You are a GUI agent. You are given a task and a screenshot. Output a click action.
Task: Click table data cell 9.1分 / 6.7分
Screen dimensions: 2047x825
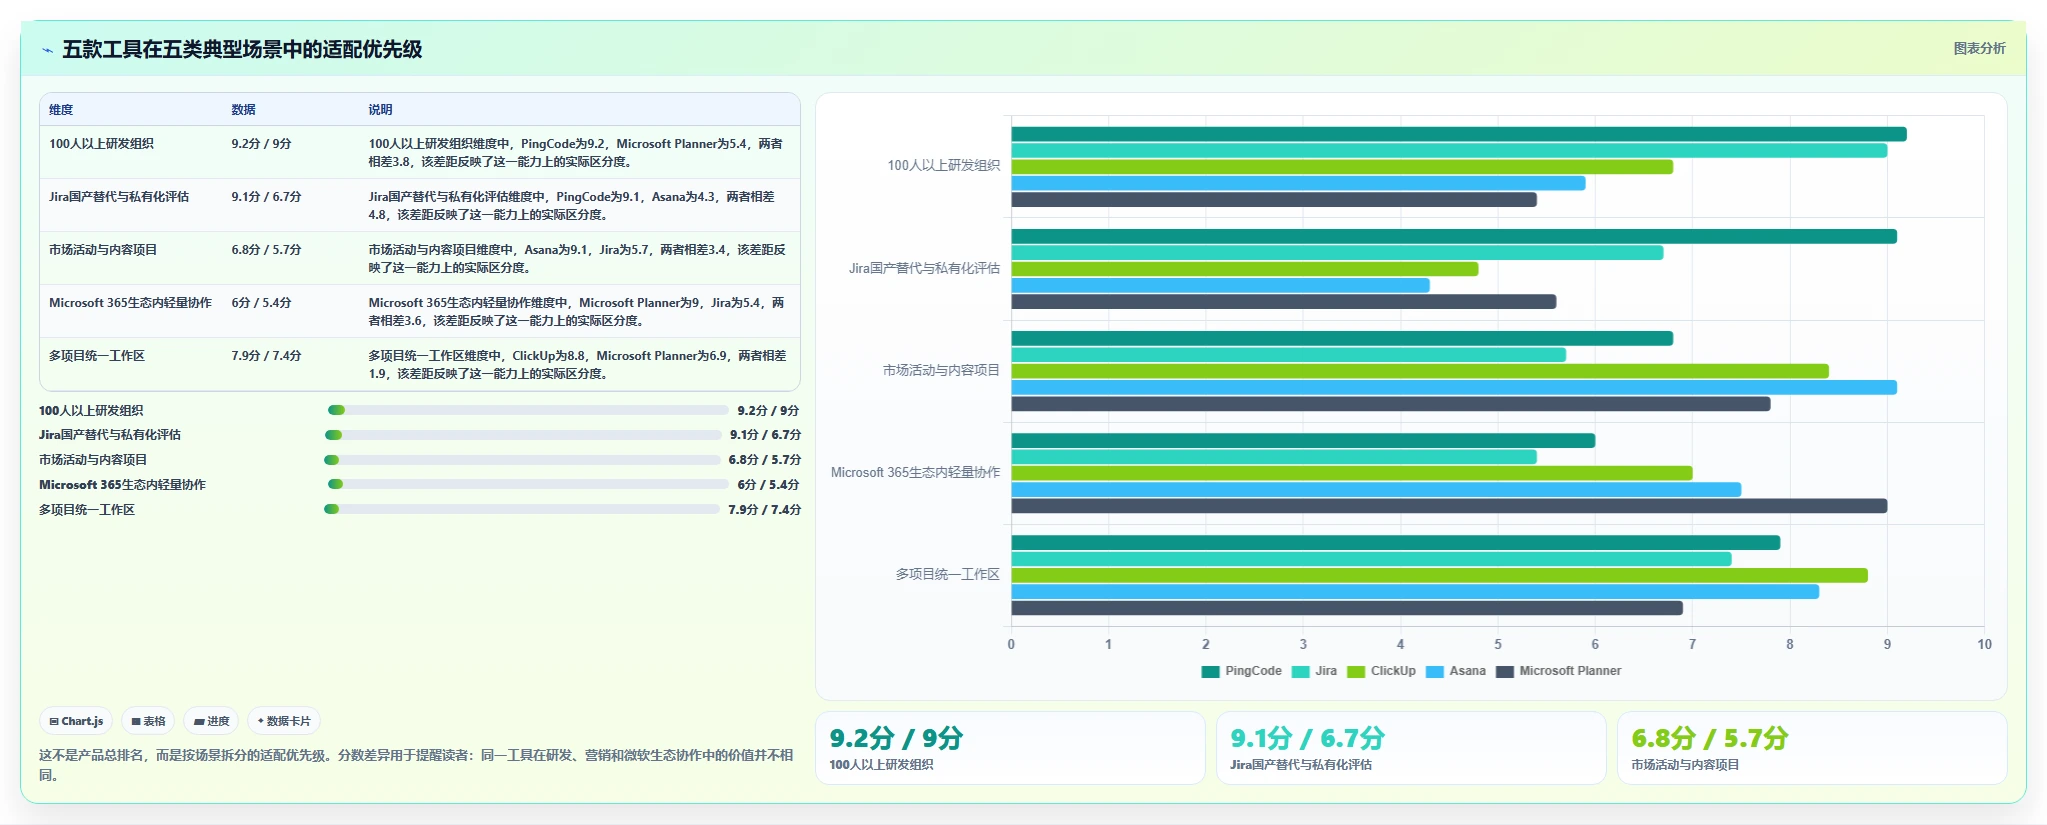266,197
